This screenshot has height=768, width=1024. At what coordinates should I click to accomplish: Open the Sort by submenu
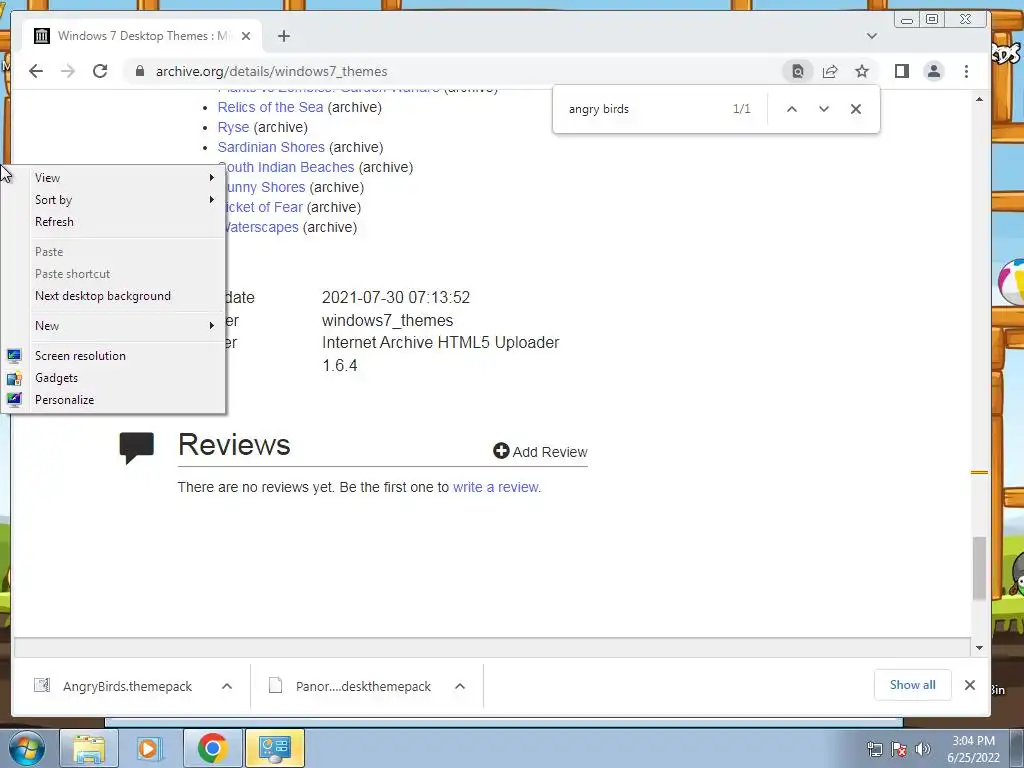coord(124,200)
